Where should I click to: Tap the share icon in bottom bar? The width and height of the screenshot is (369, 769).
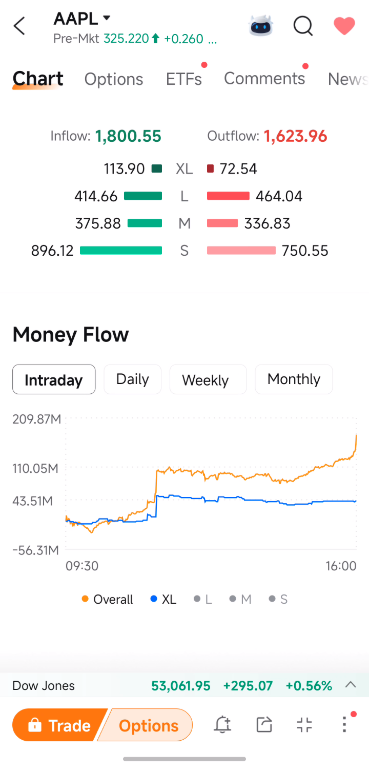[264, 724]
